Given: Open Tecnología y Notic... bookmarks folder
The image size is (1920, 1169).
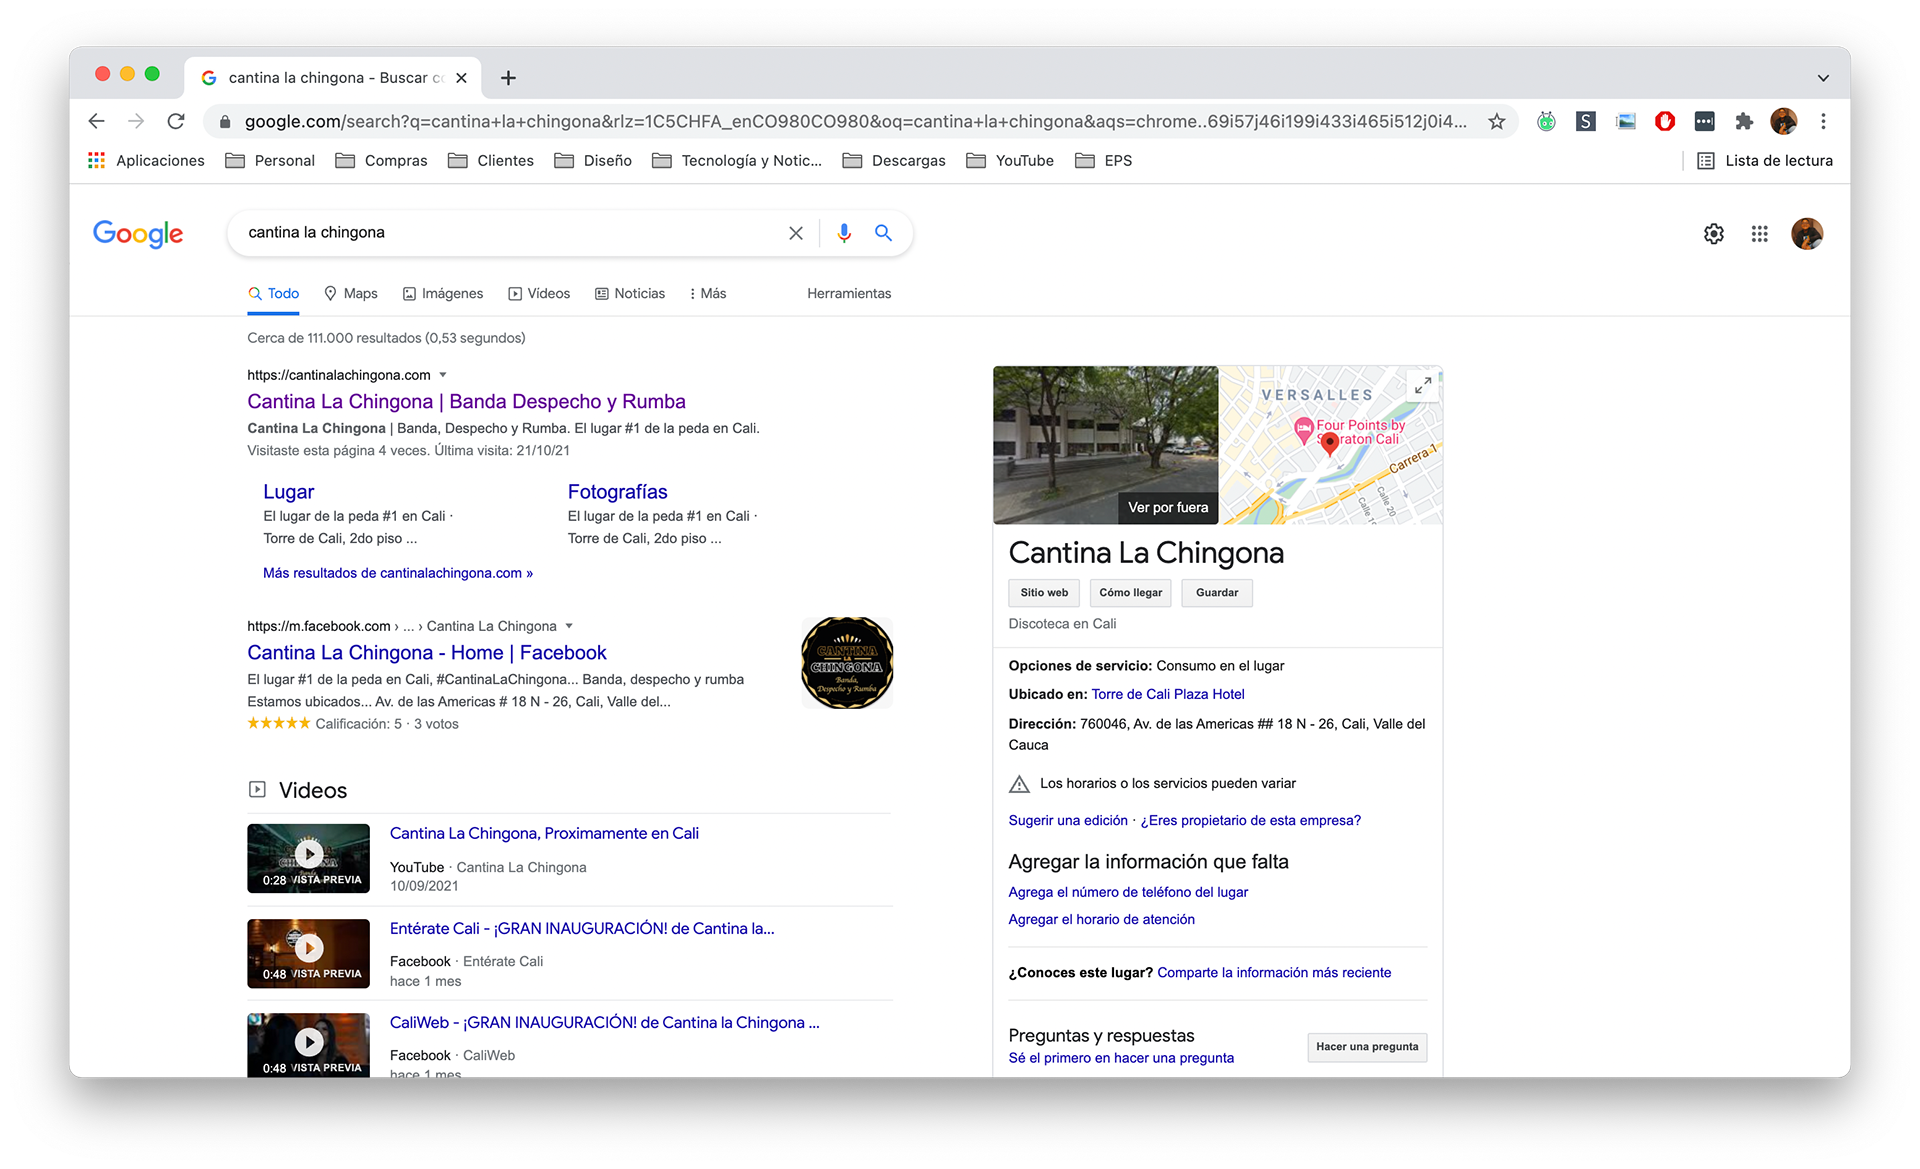Looking at the screenshot, I should pos(737,160).
